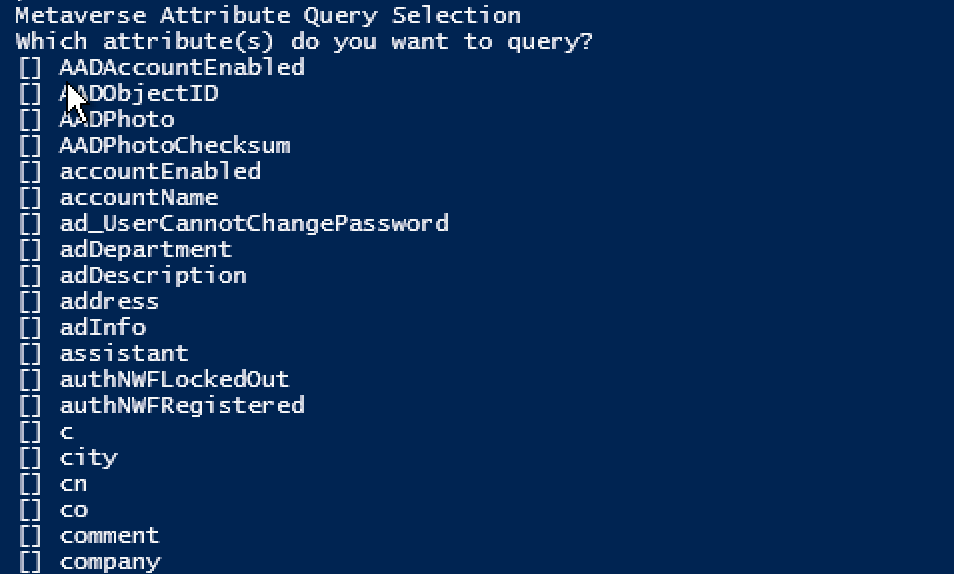Check the city attribute checkbox

[x=30, y=458]
